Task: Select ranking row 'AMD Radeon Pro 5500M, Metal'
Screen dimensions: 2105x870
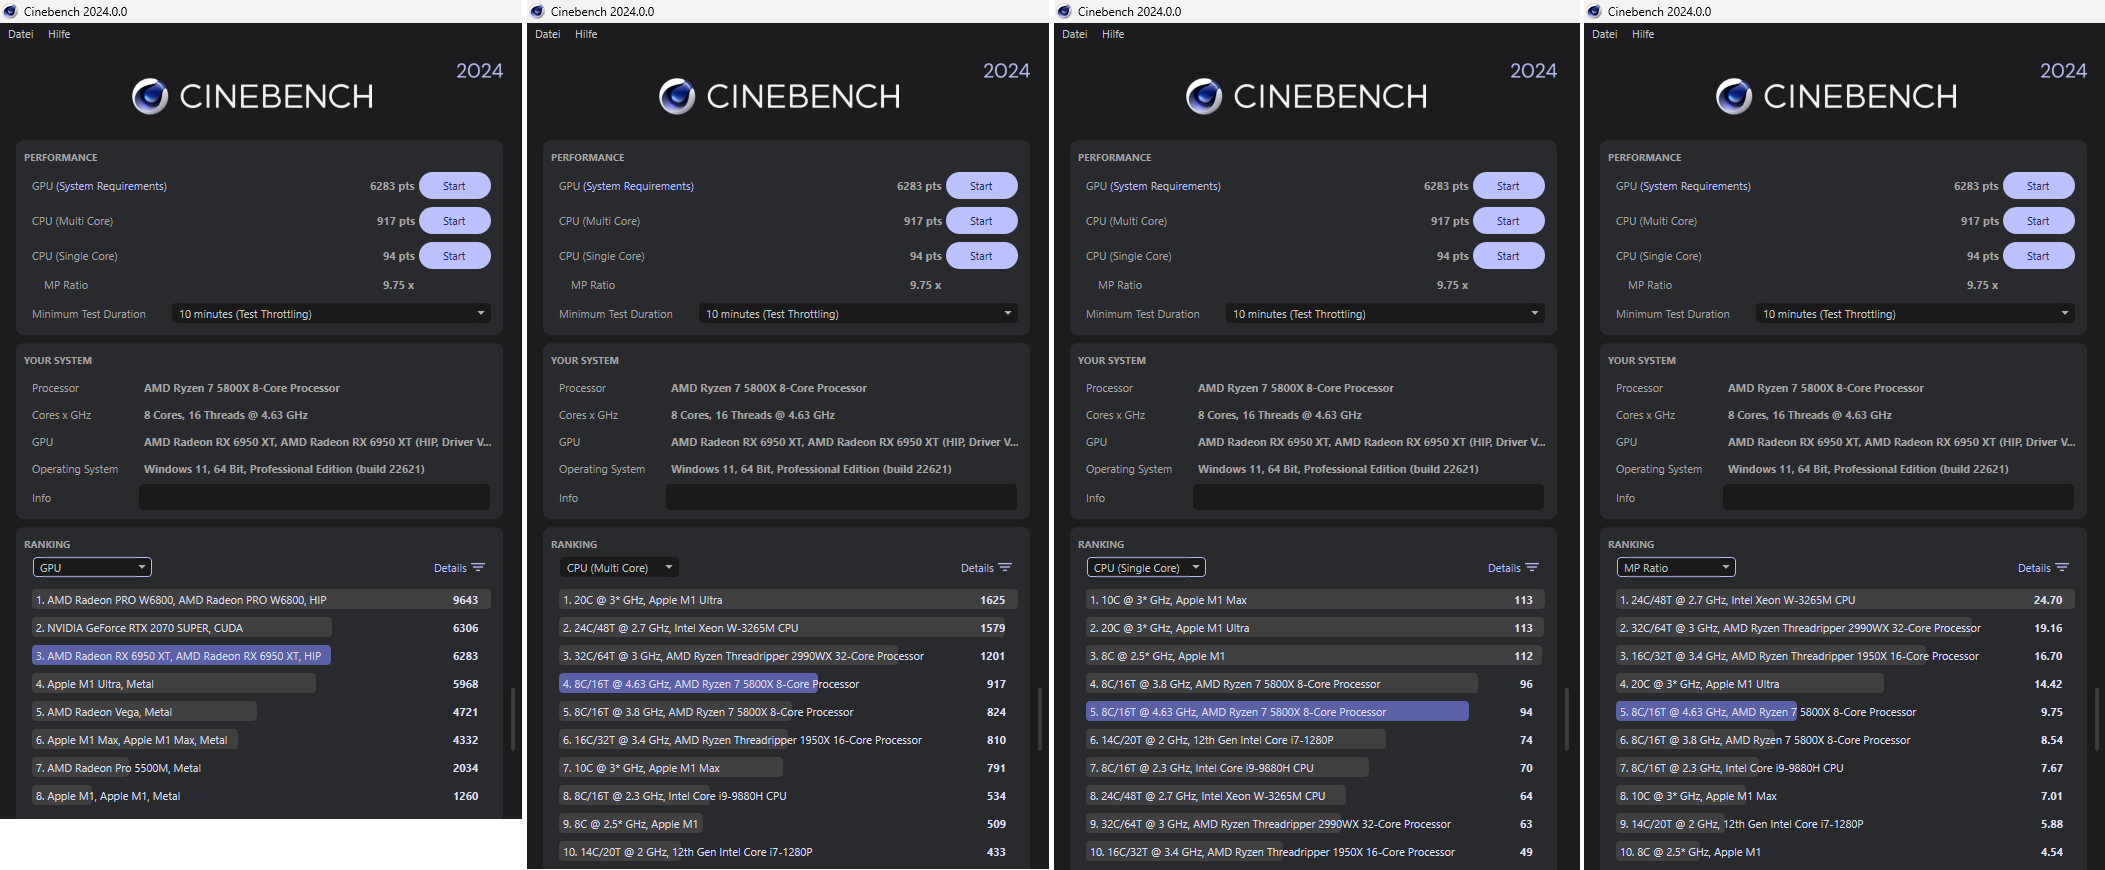Action: 261,768
